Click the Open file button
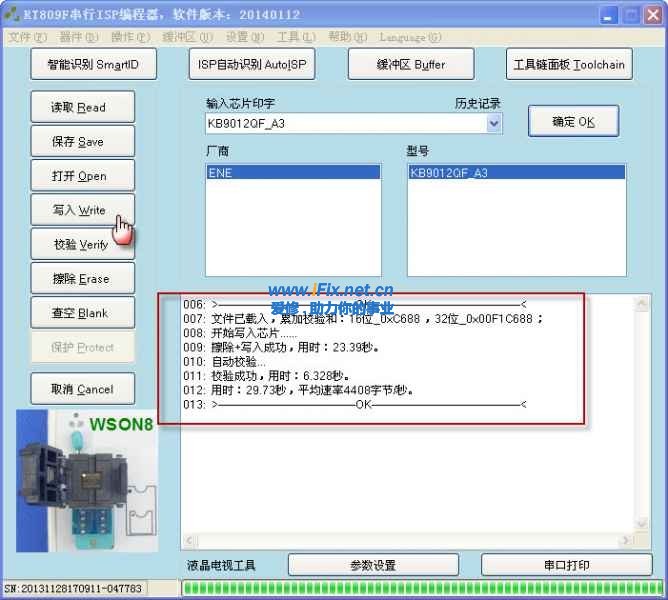The height and width of the screenshot is (600, 668). (x=78, y=176)
